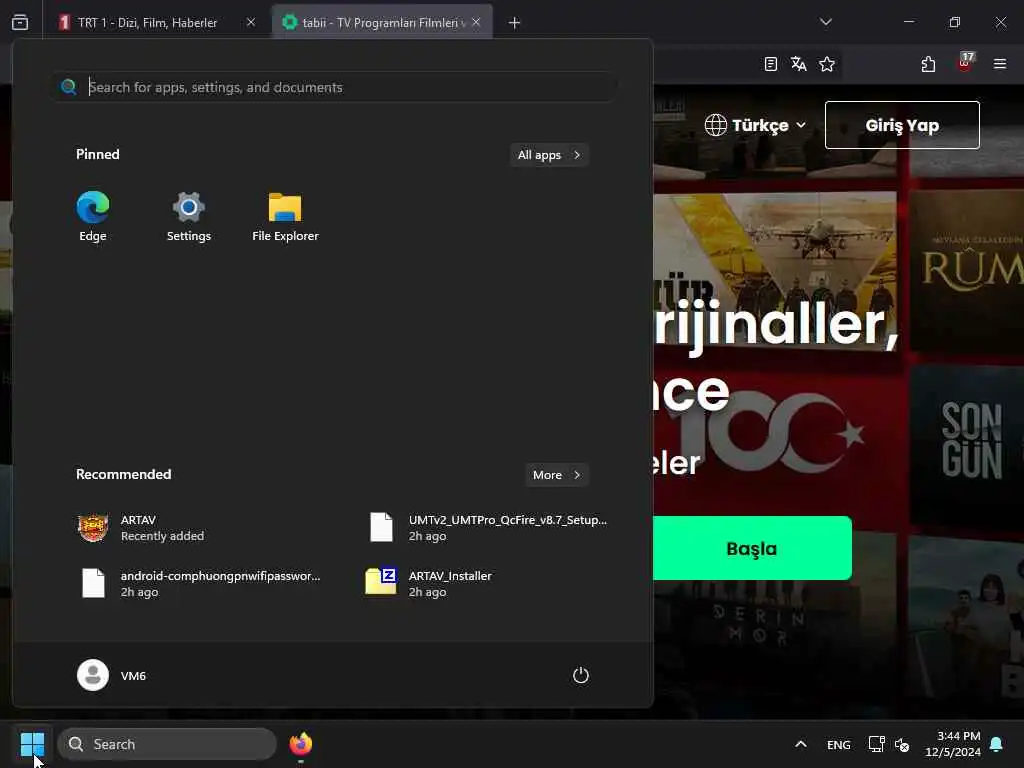This screenshot has width=1024, height=768.
Task: Open the clock showing 3:44 PM
Action: click(x=953, y=744)
